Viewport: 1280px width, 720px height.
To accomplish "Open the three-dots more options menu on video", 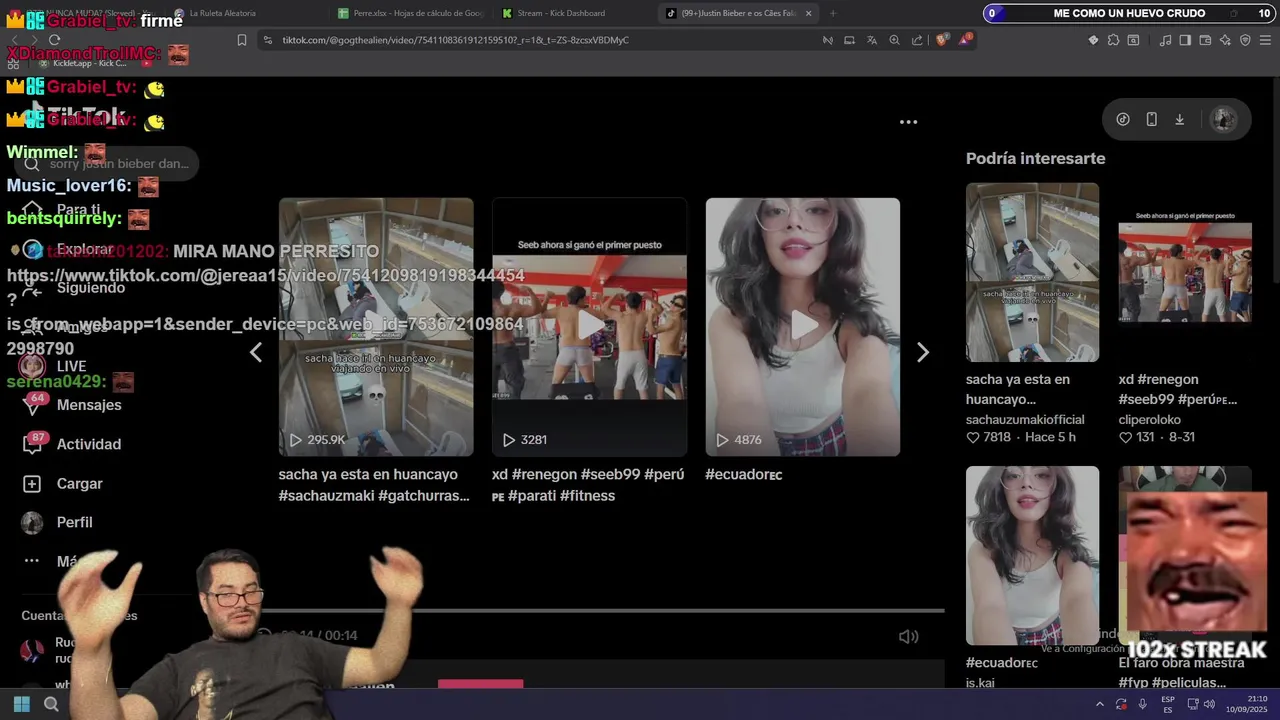I will pos(908,122).
